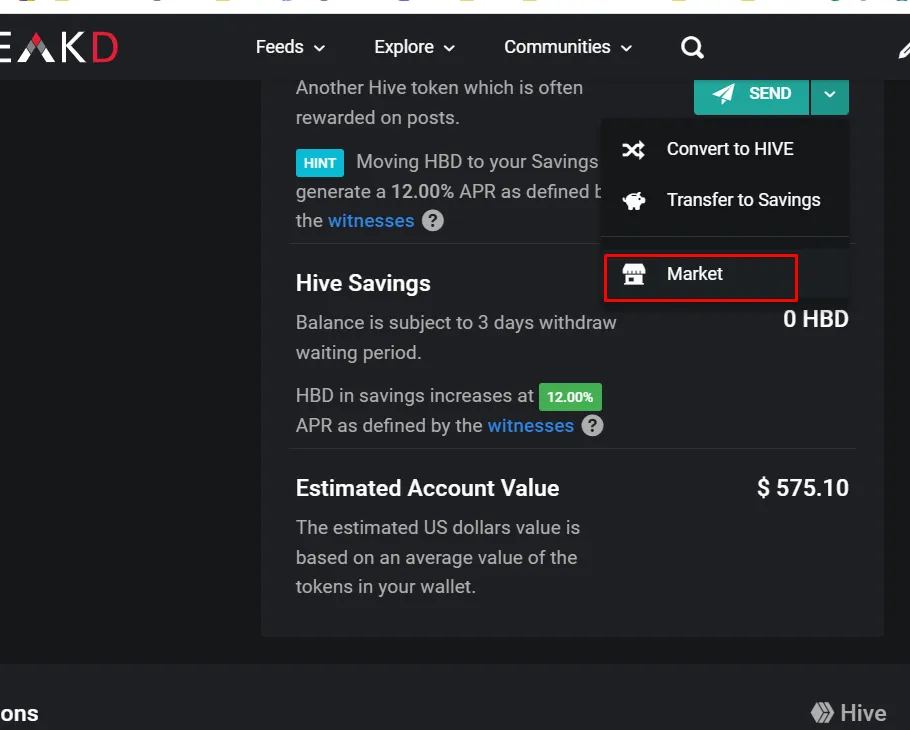The image size is (910, 730).
Task: Click the Hive Savings heading
Action: click(x=363, y=283)
